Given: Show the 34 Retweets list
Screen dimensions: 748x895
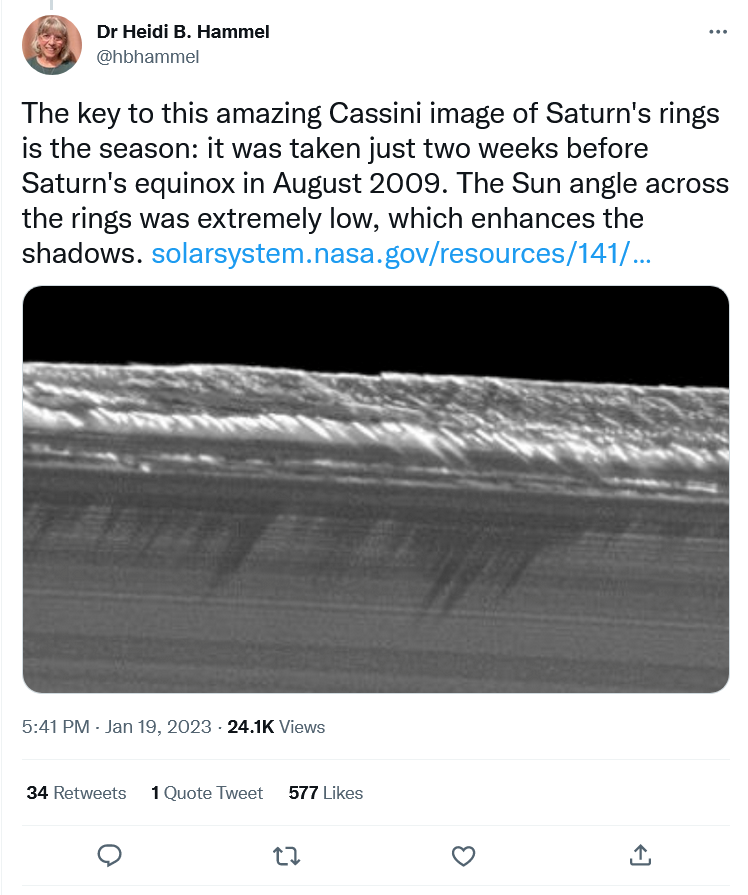Looking at the screenshot, I should coord(76,793).
